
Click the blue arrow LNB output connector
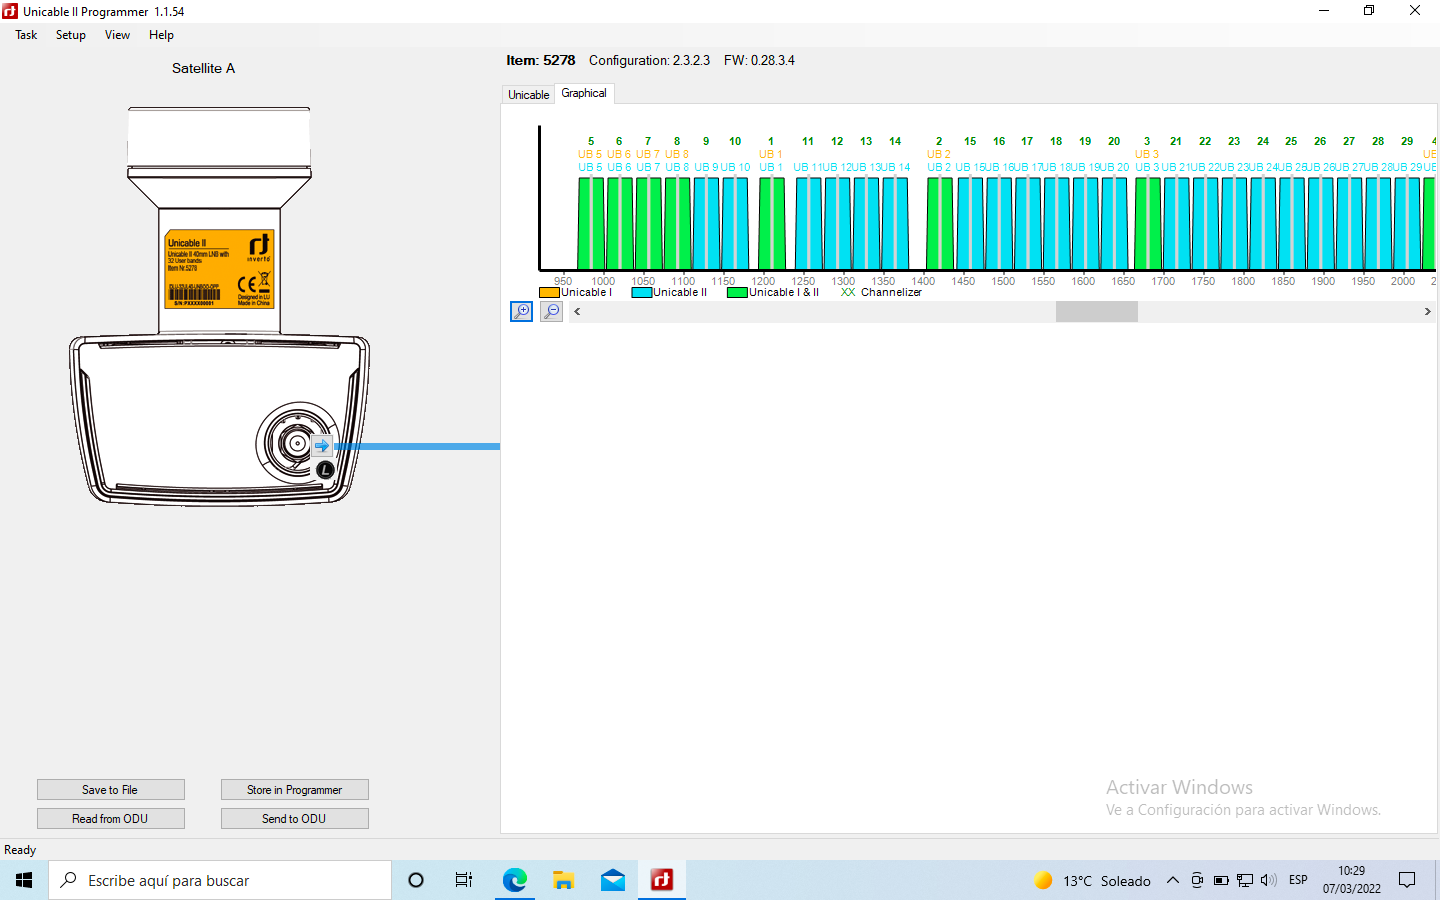coord(322,446)
